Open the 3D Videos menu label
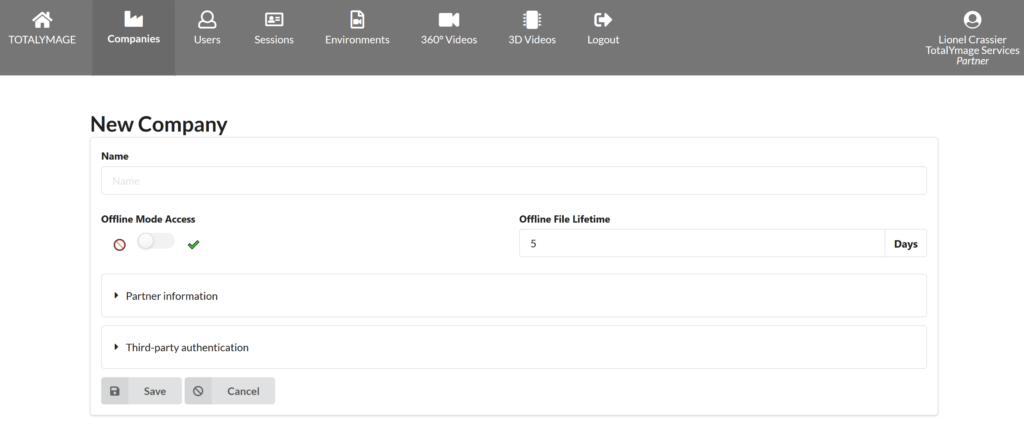The height and width of the screenshot is (448, 1024). [532, 40]
